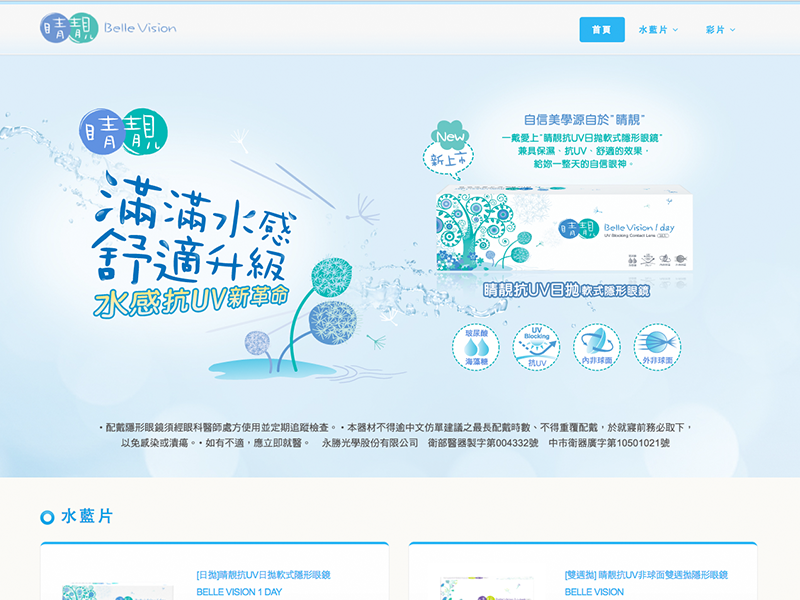Click the 中市衛器廣字第10501021號 text
The height and width of the screenshot is (600, 800).
609,443
